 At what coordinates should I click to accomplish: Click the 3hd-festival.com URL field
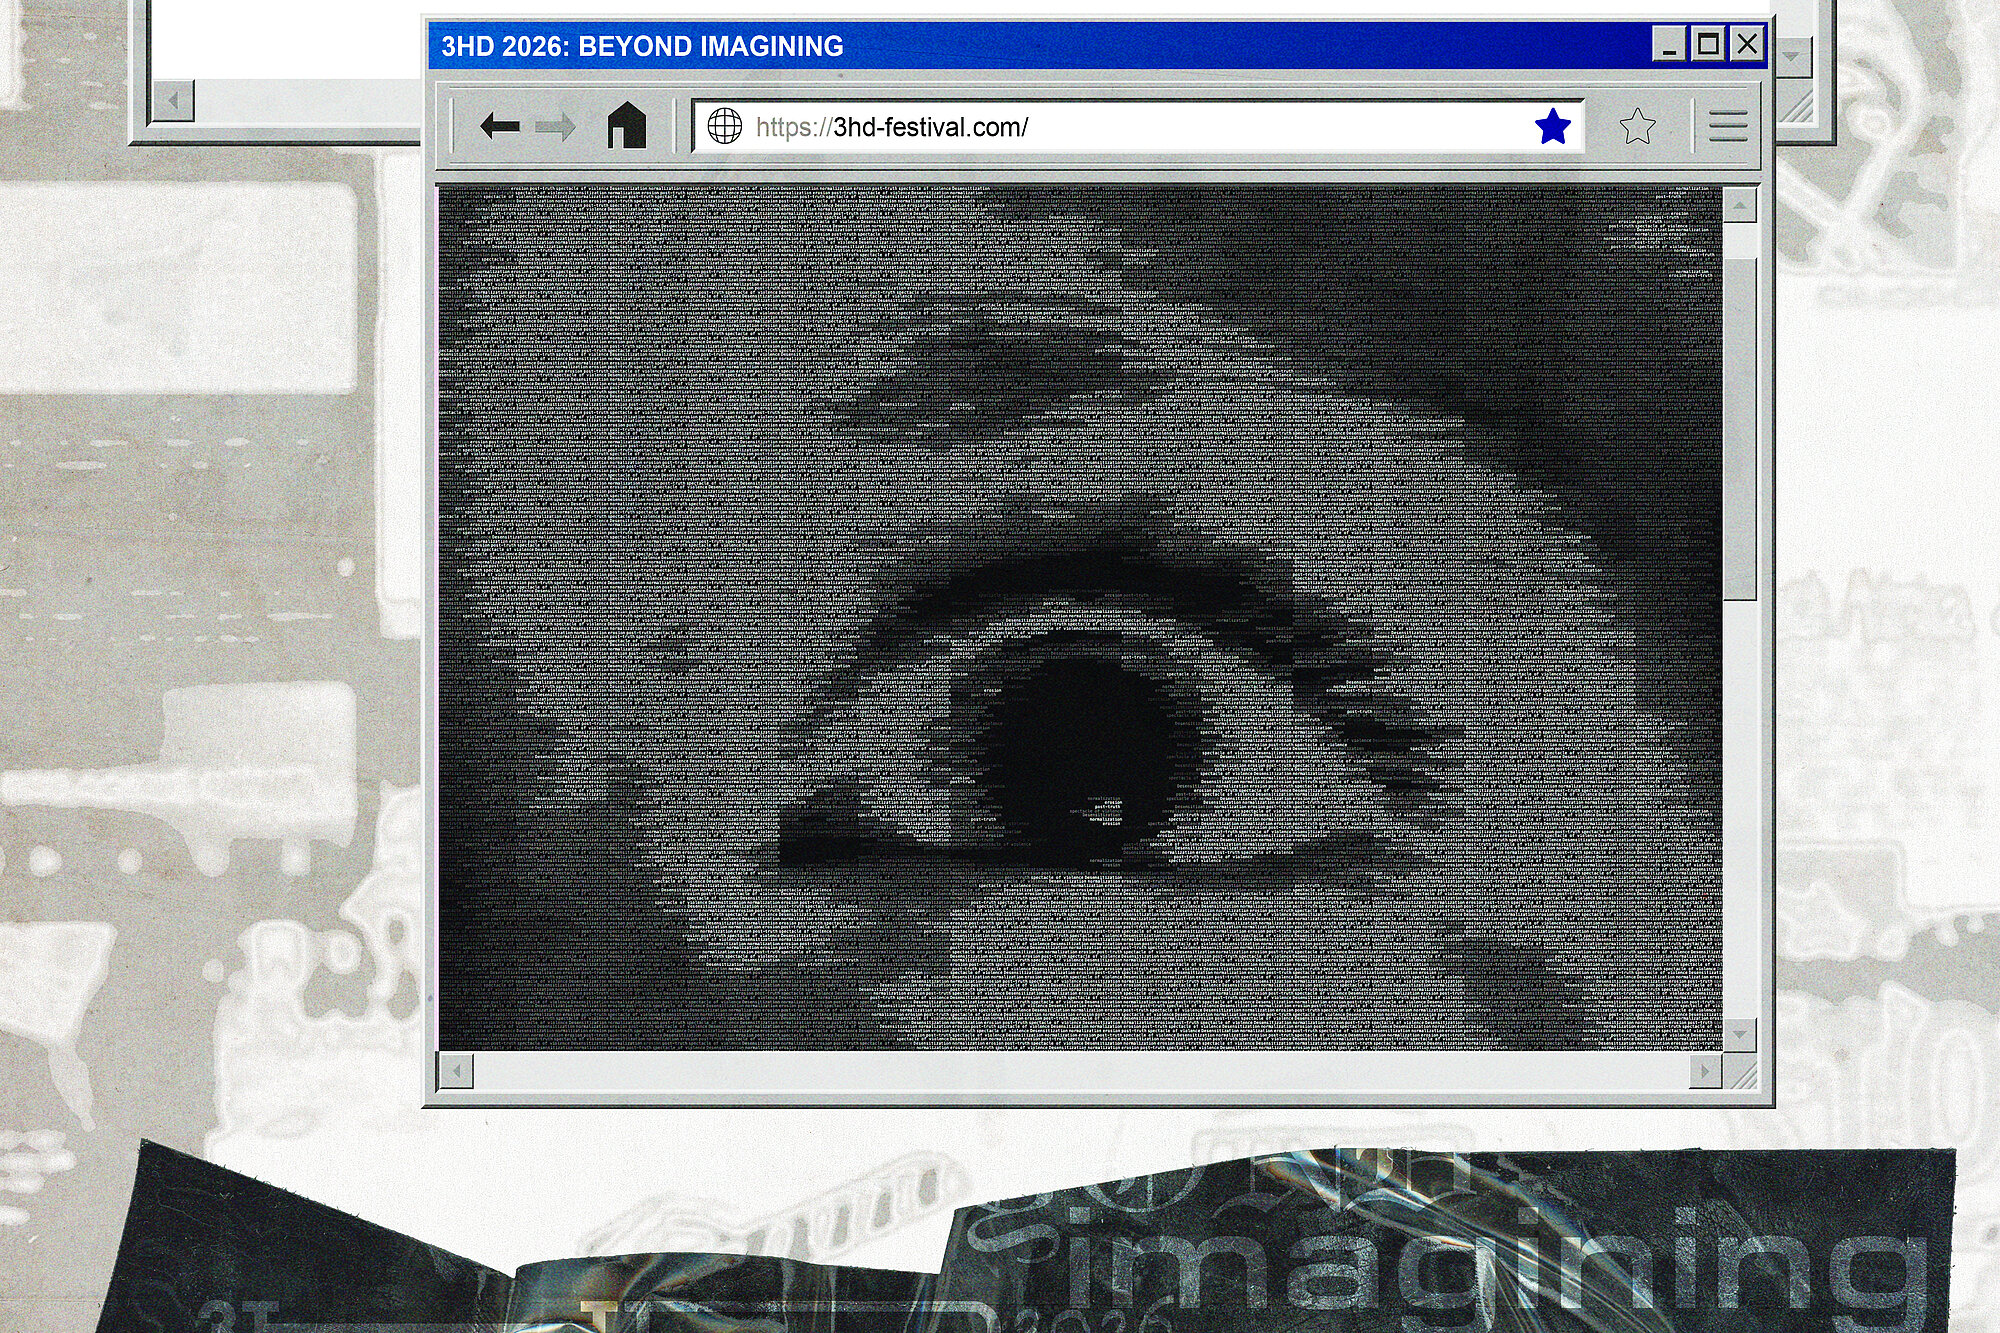[1138, 127]
